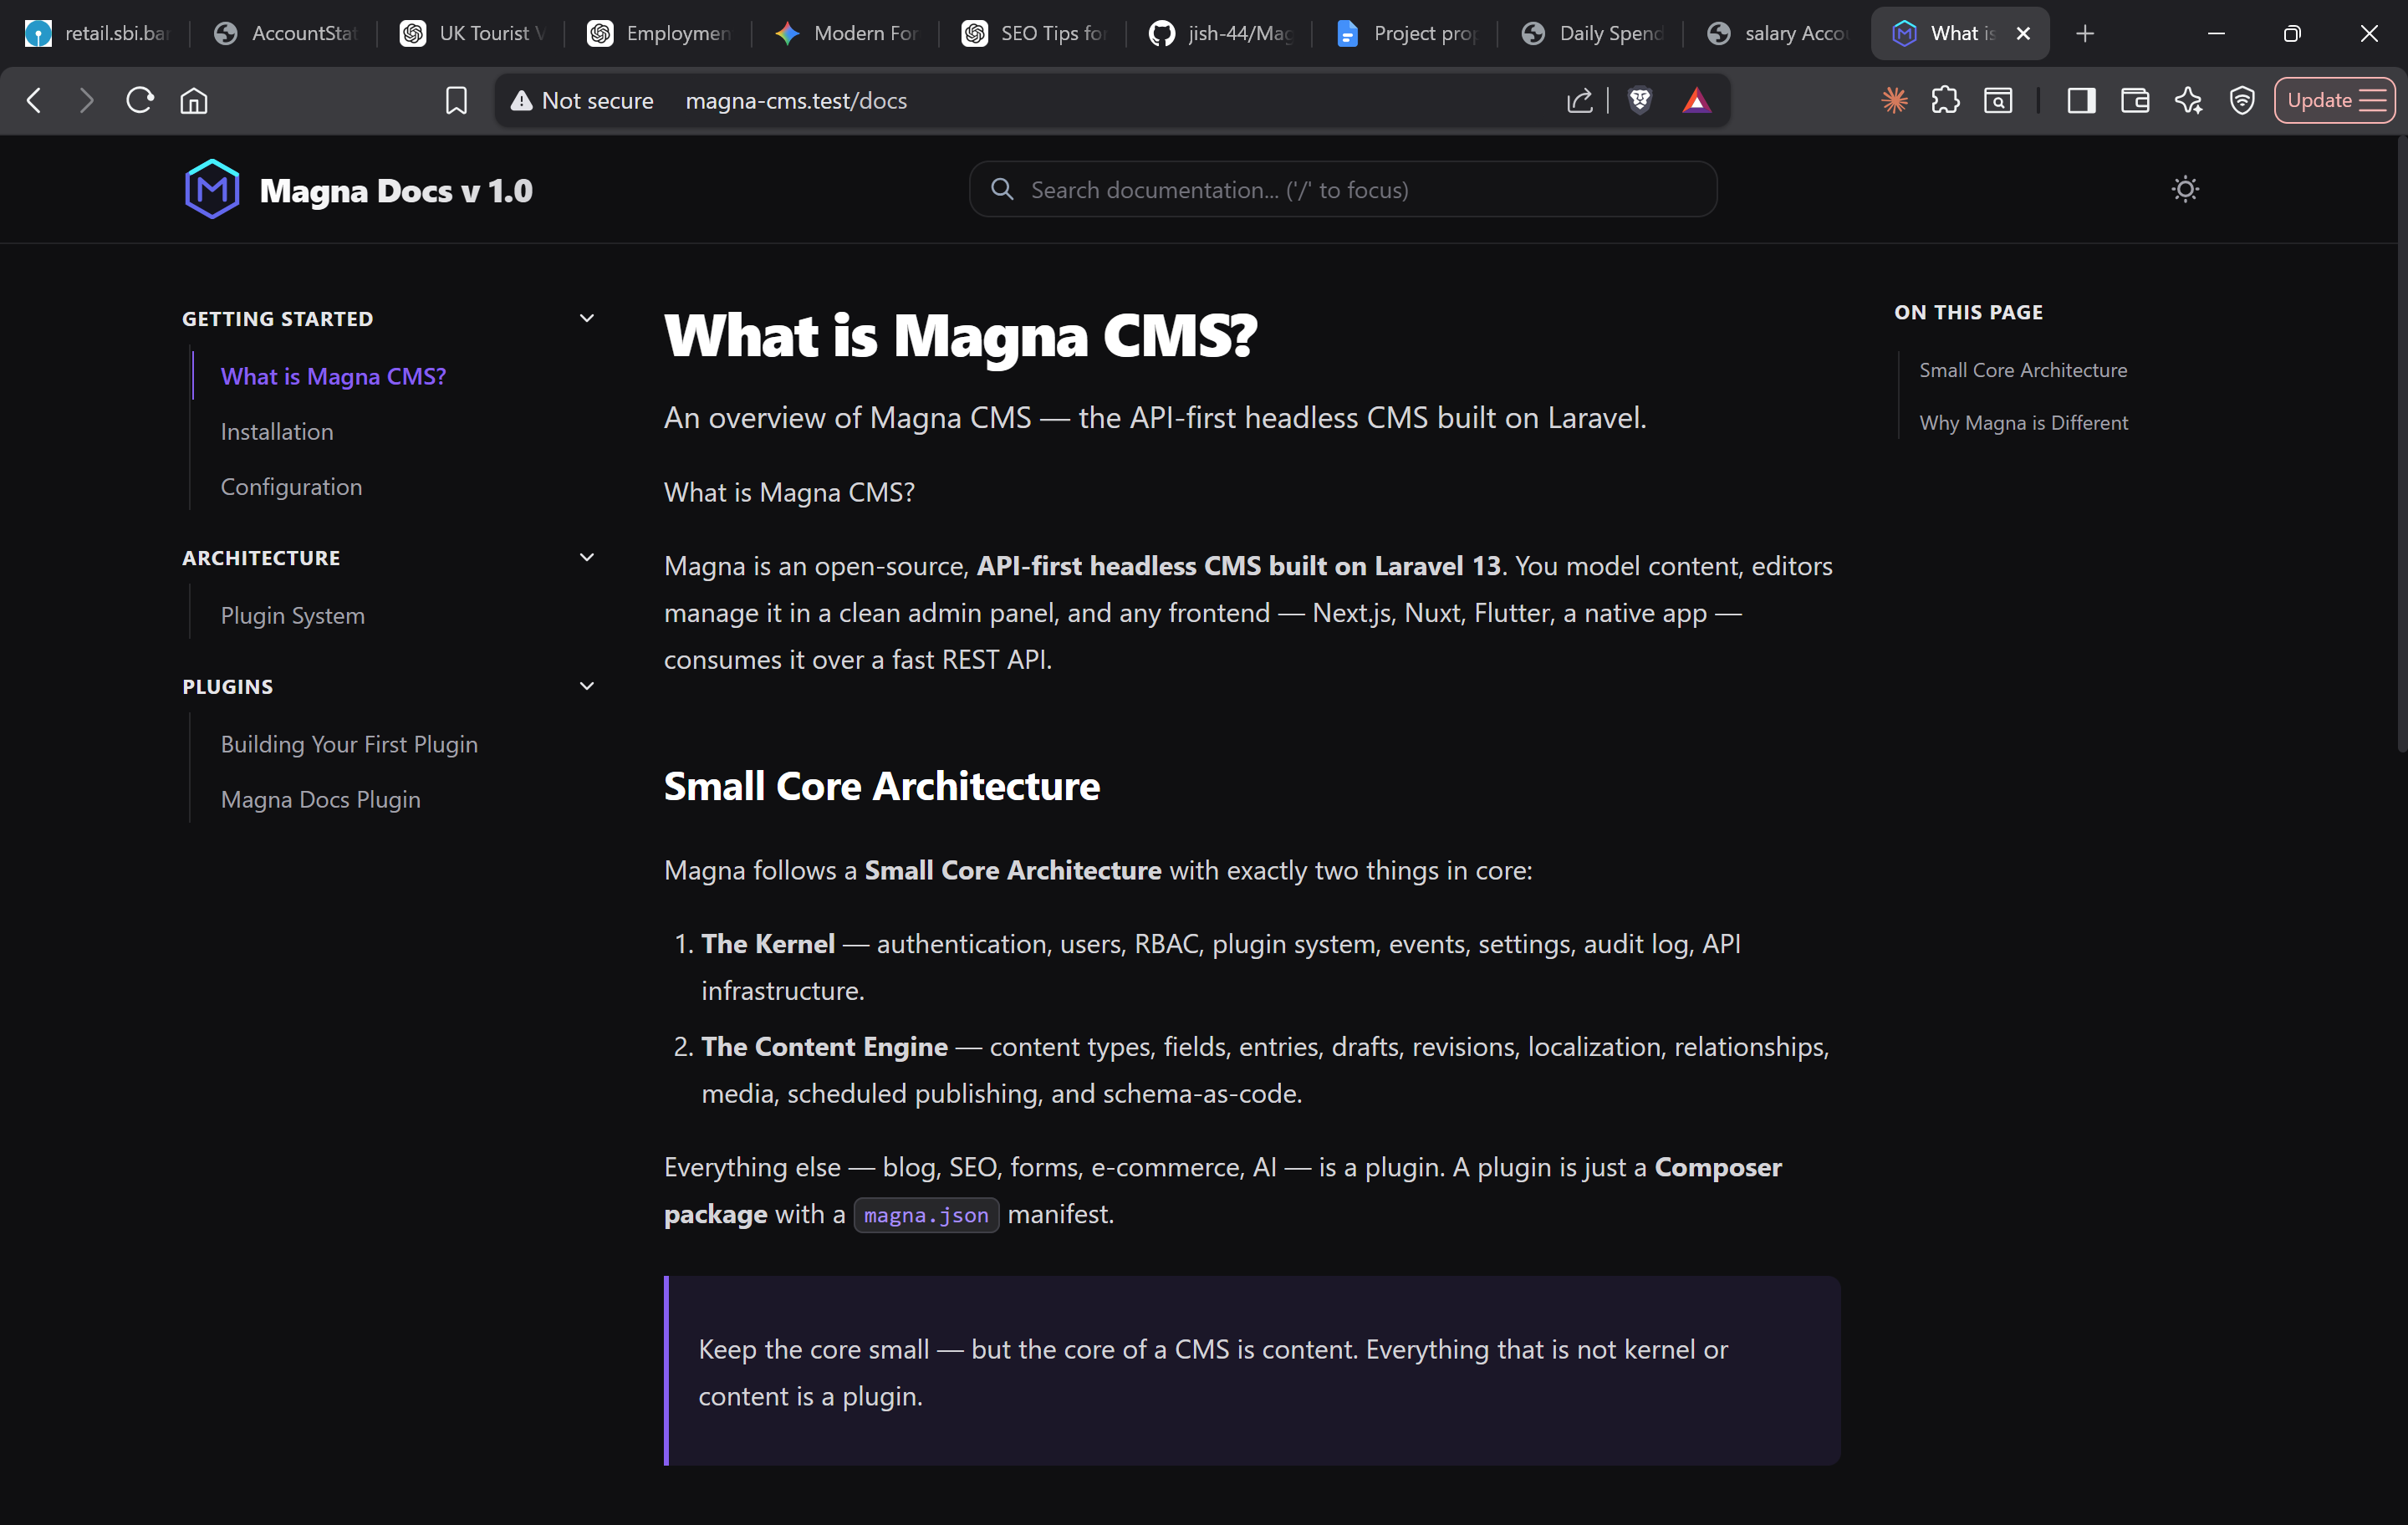
Task: Switch to the Employment tab
Action: 659,33
